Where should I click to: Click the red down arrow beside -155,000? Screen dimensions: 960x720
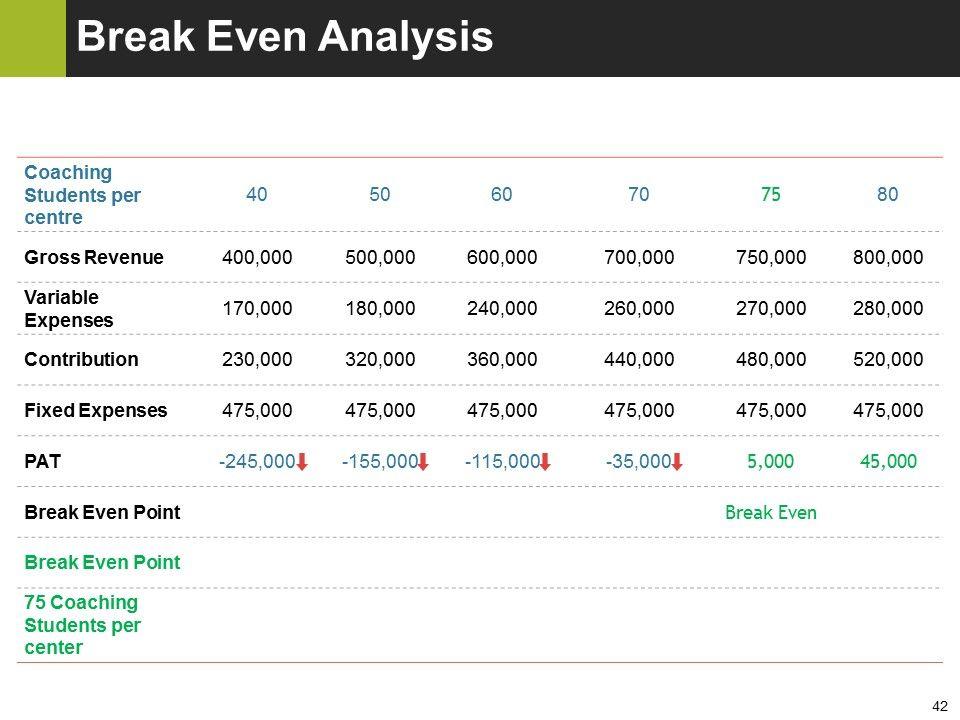[x=423, y=462]
